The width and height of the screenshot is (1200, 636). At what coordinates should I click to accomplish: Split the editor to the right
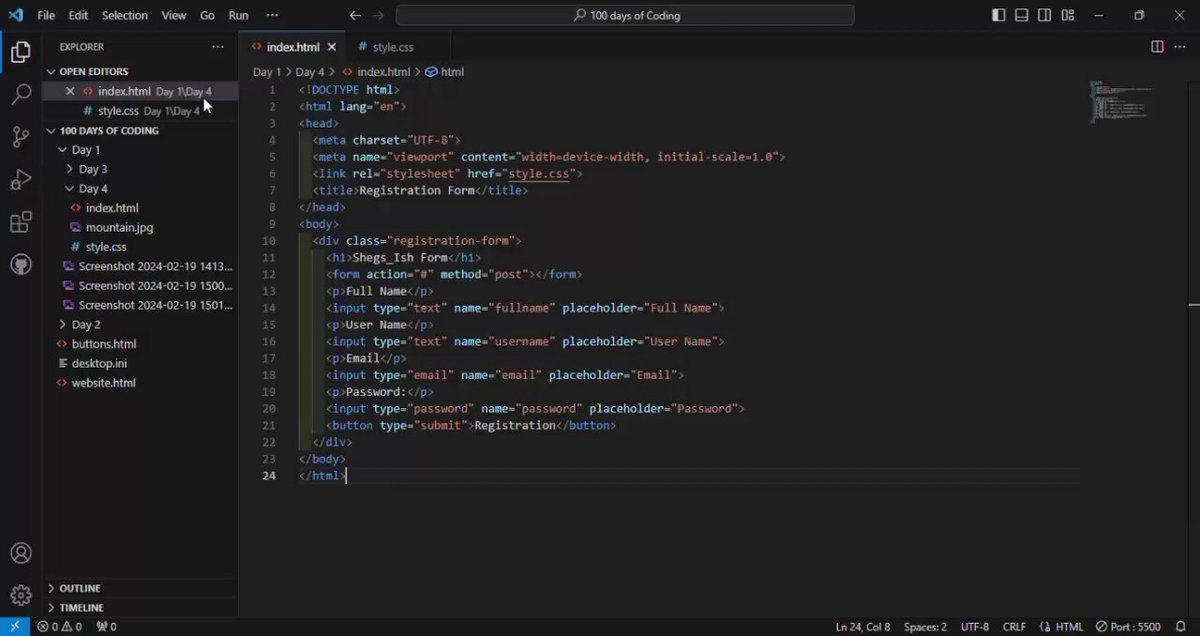tap(1157, 47)
